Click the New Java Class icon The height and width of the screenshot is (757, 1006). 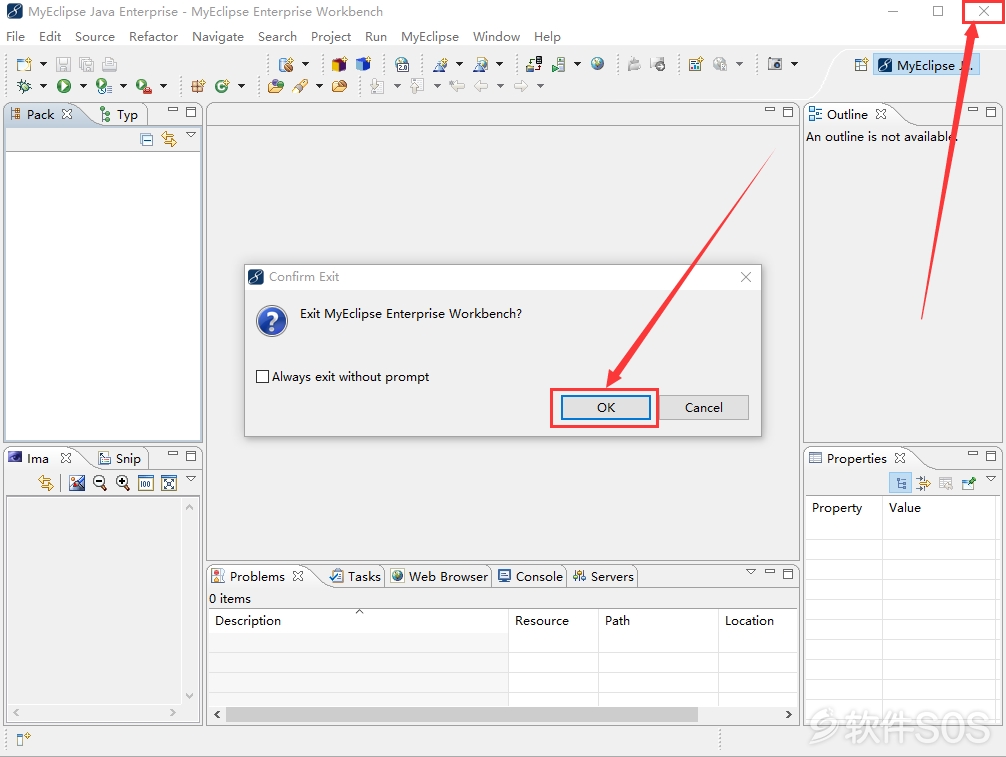(x=222, y=86)
